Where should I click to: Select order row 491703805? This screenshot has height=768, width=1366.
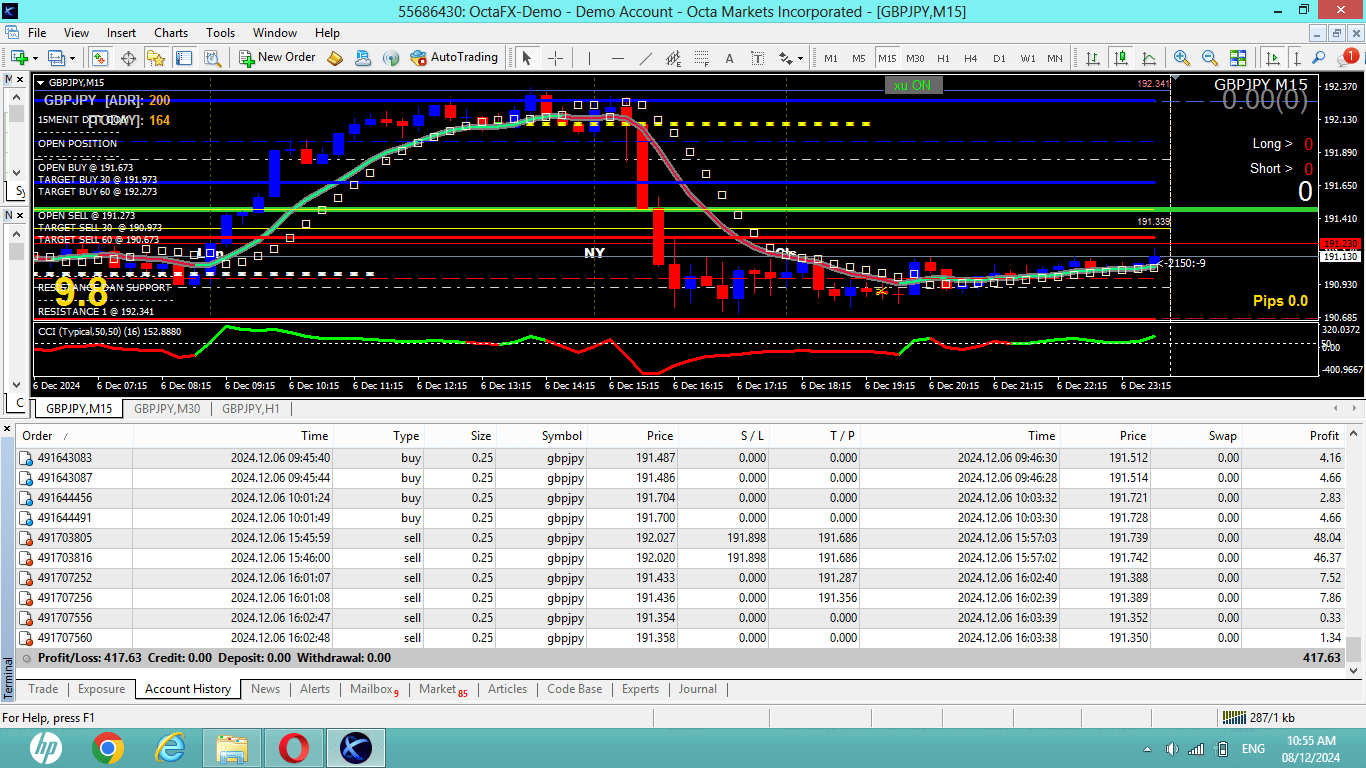click(680, 538)
